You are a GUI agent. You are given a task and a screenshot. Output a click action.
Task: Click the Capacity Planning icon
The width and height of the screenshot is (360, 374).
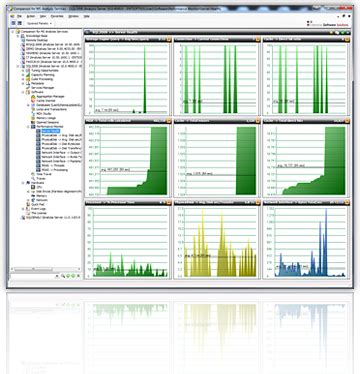[28, 75]
